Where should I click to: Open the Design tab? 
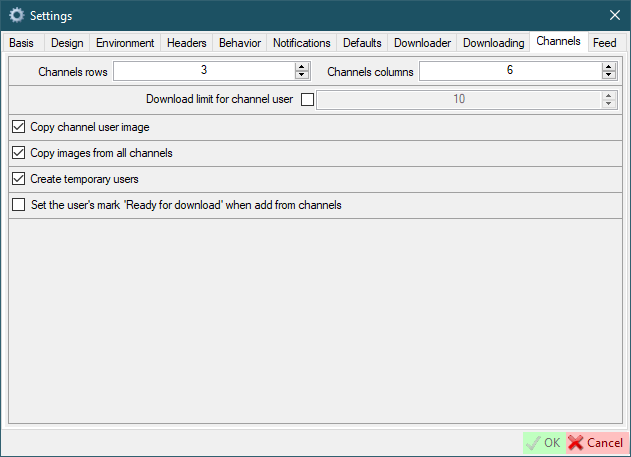pos(67,43)
